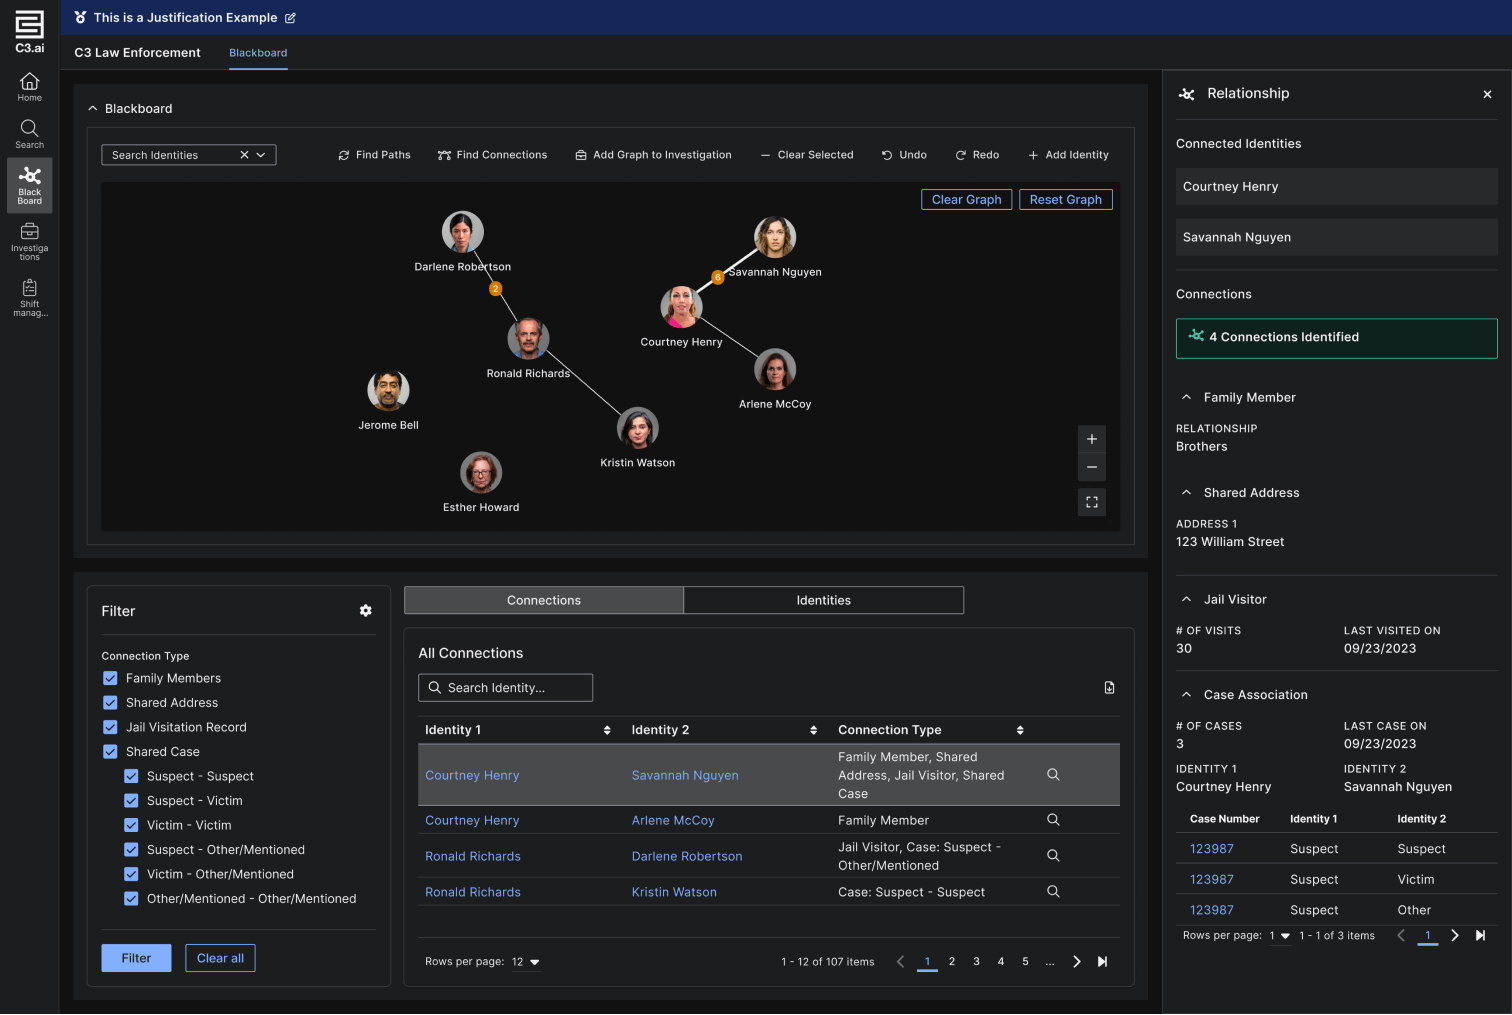Click magnifier icon on Courtney Henry–Arlene McCoy row
Screen dimensions: 1512x1015
[1053, 820]
